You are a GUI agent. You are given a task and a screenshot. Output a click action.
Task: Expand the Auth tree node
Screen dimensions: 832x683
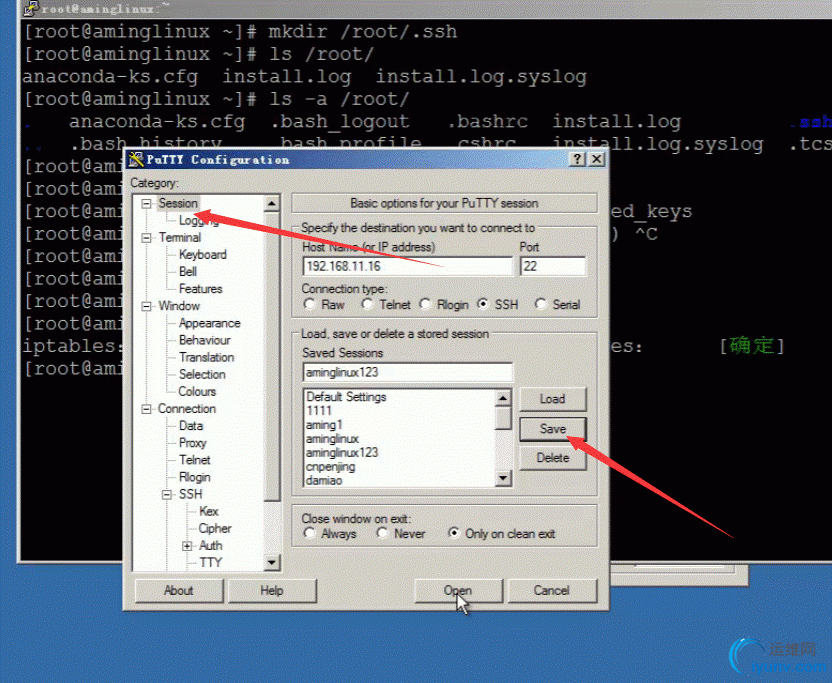pos(187,546)
